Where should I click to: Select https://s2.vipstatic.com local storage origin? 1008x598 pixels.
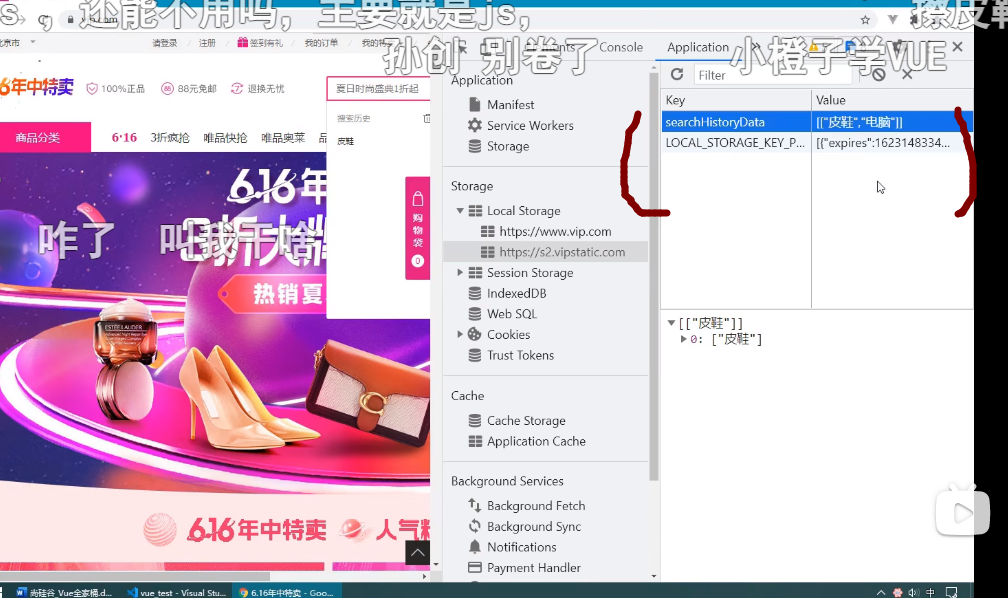562,252
